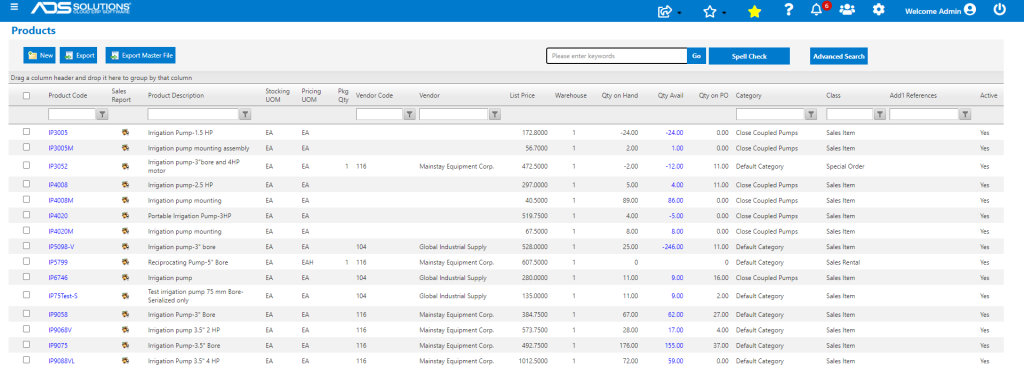Screen dimensions: 1024x375
Task: Open product link IP75Test-S
Action: [63, 296]
